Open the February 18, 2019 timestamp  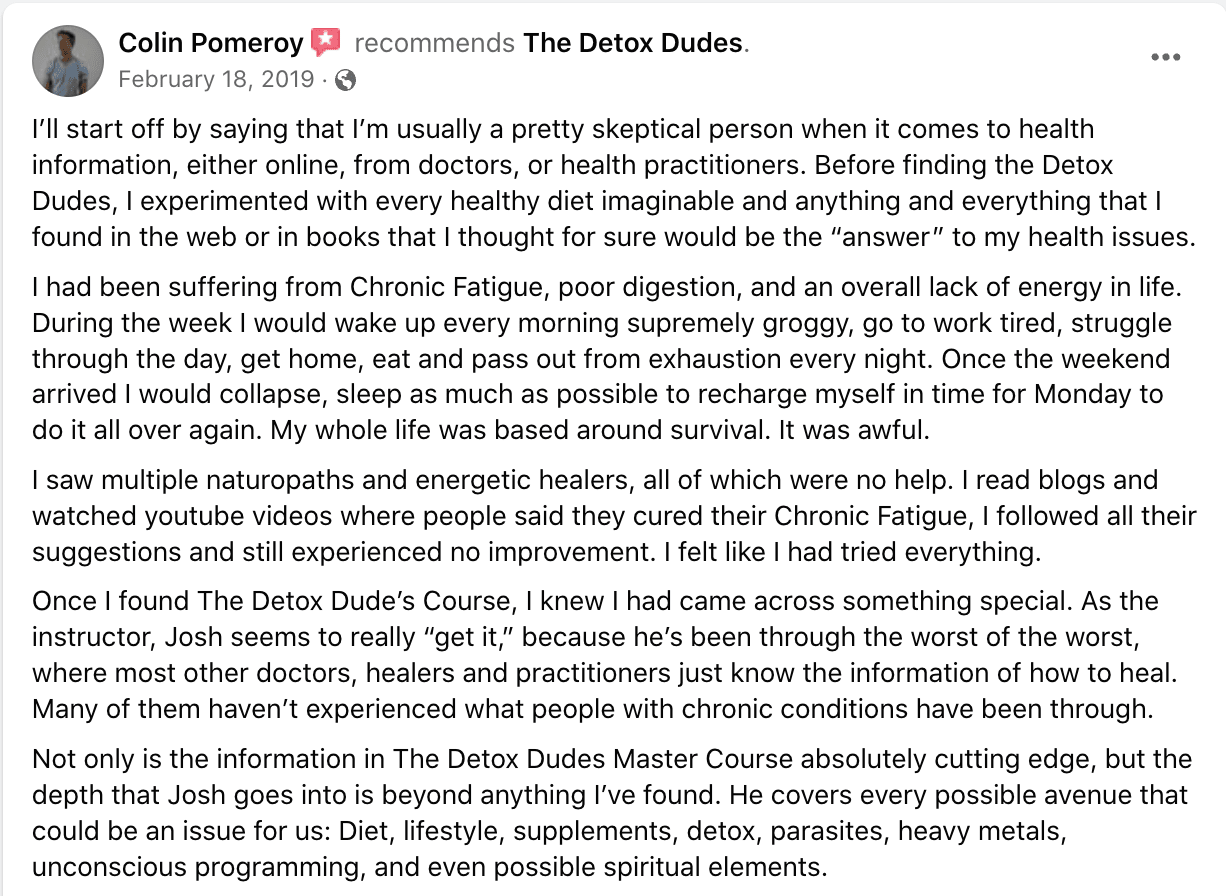click(x=216, y=79)
